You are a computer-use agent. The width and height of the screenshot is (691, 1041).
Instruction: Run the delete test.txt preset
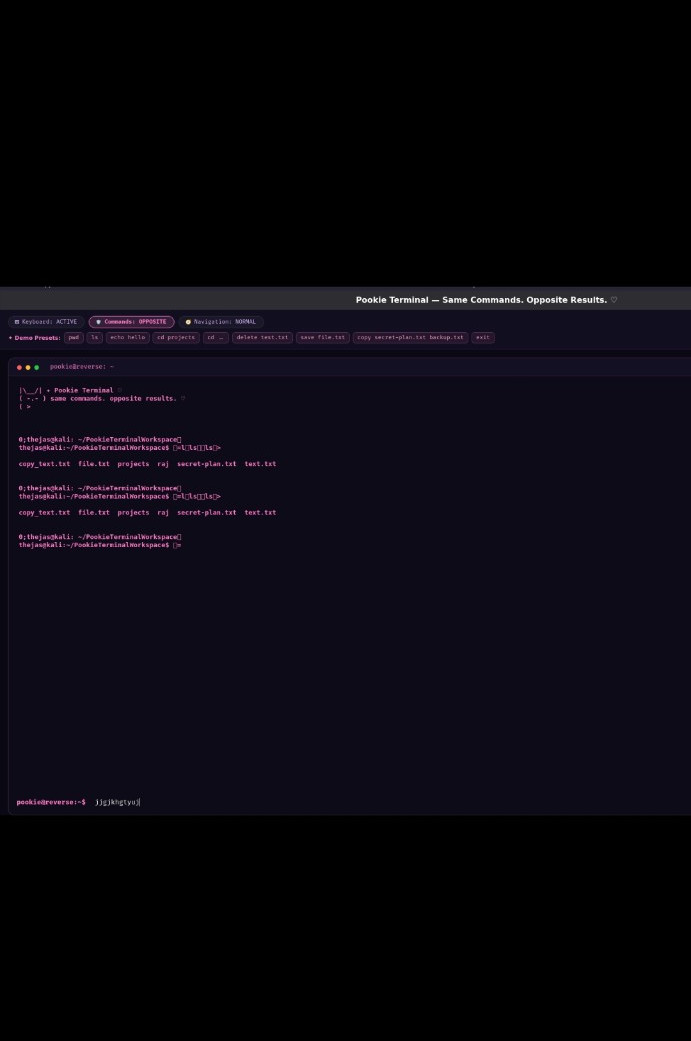[262, 337]
